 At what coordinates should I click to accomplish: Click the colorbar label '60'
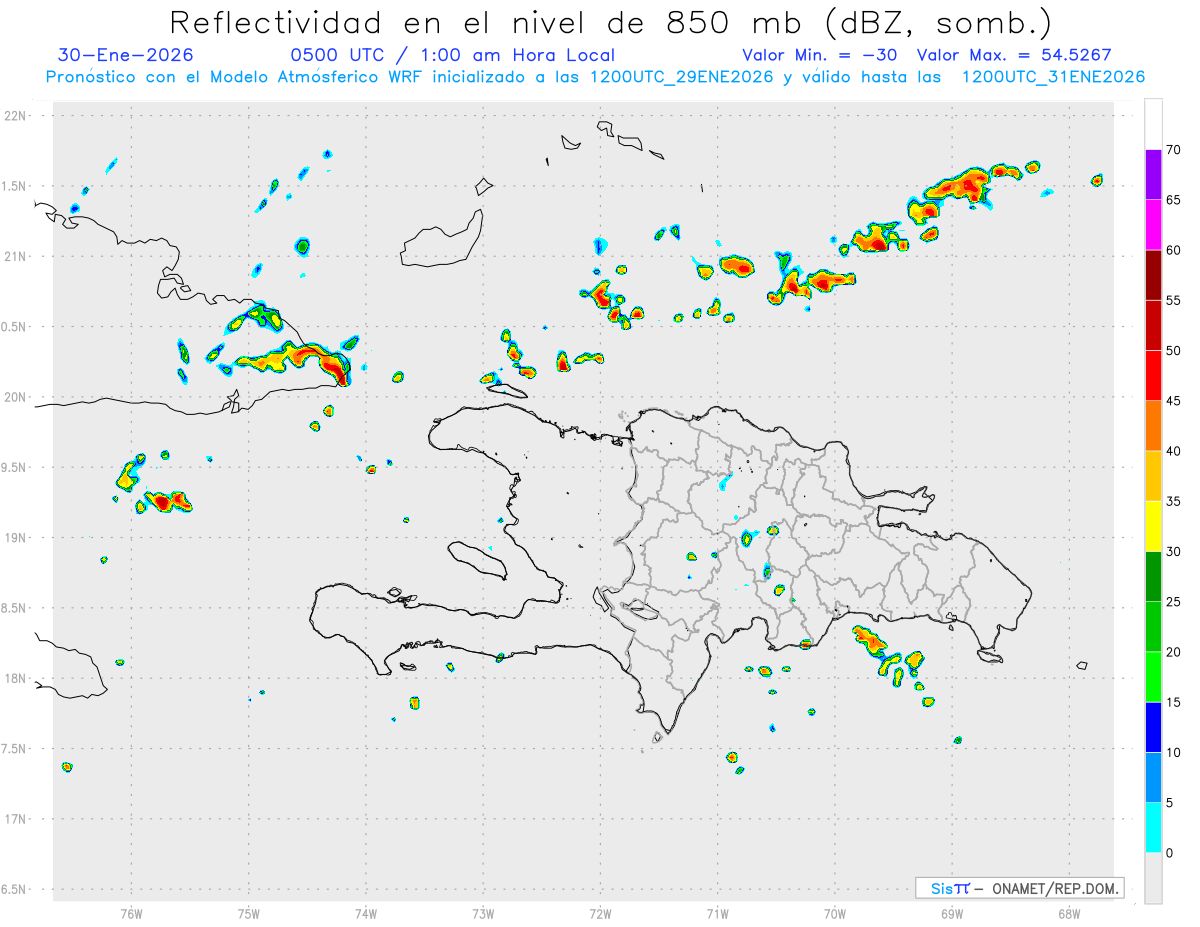(1174, 250)
